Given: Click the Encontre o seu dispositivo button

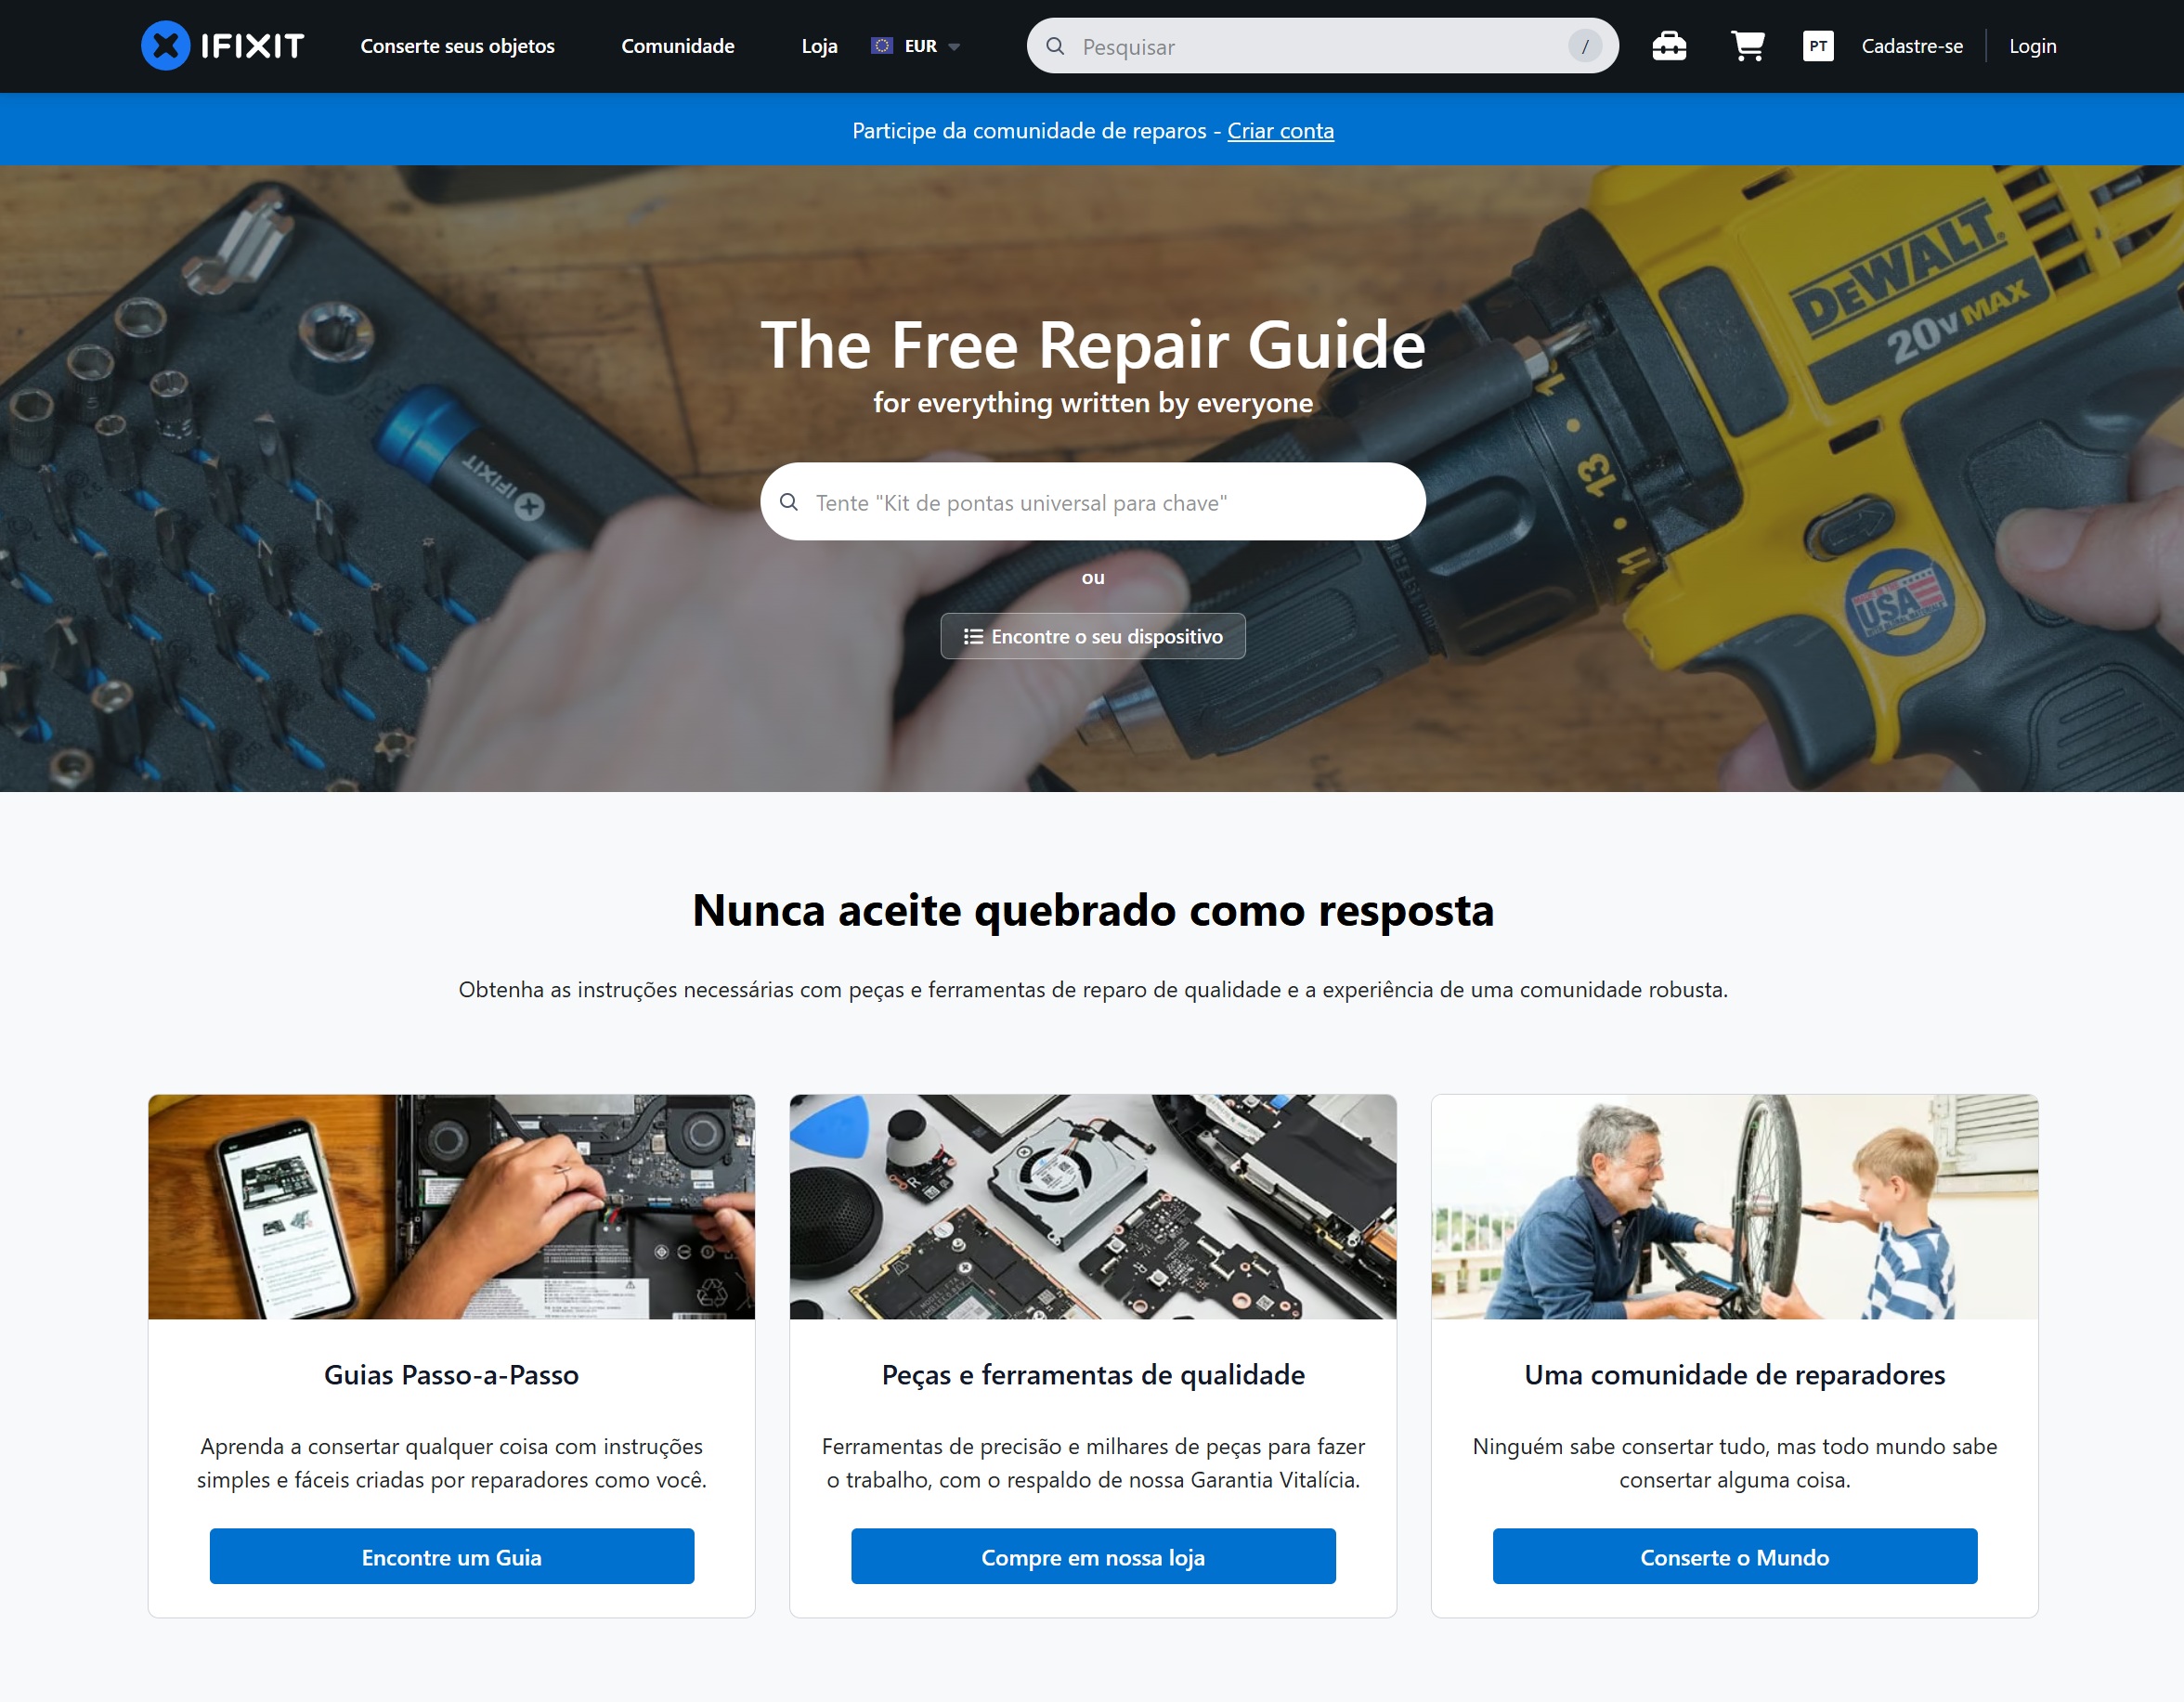Looking at the screenshot, I should click(x=1093, y=636).
